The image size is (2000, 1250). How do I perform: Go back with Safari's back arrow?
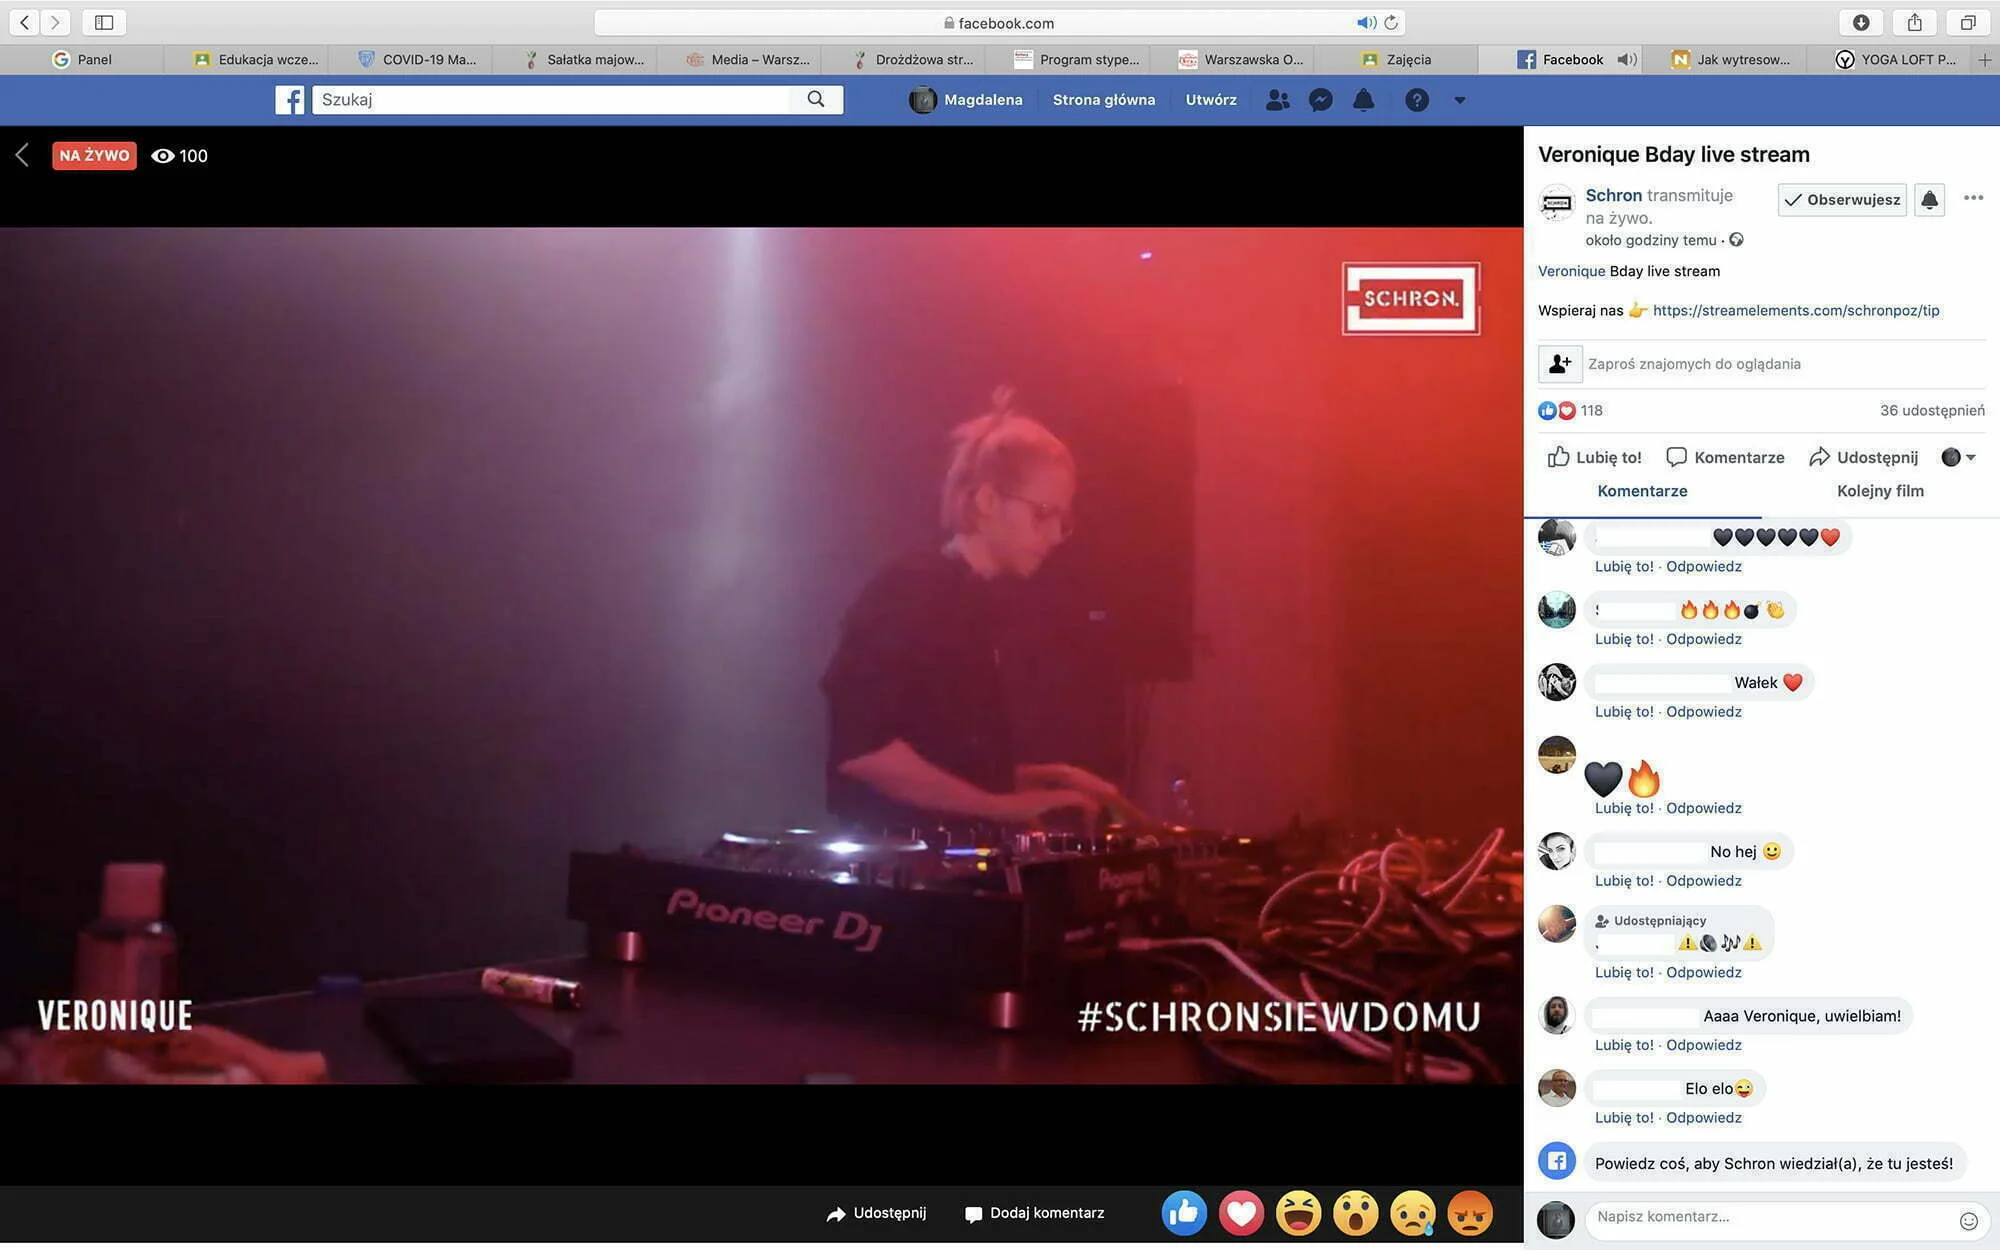25,22
